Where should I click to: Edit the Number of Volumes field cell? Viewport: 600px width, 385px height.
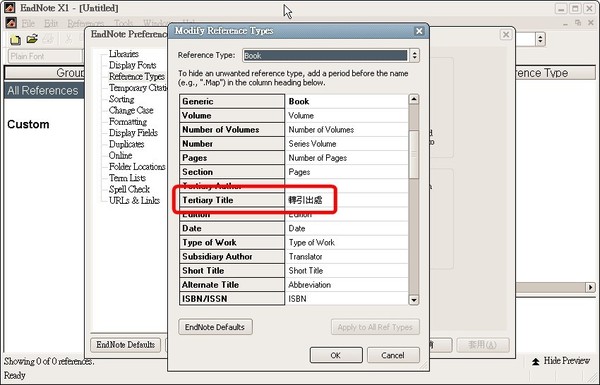[347, 130]
